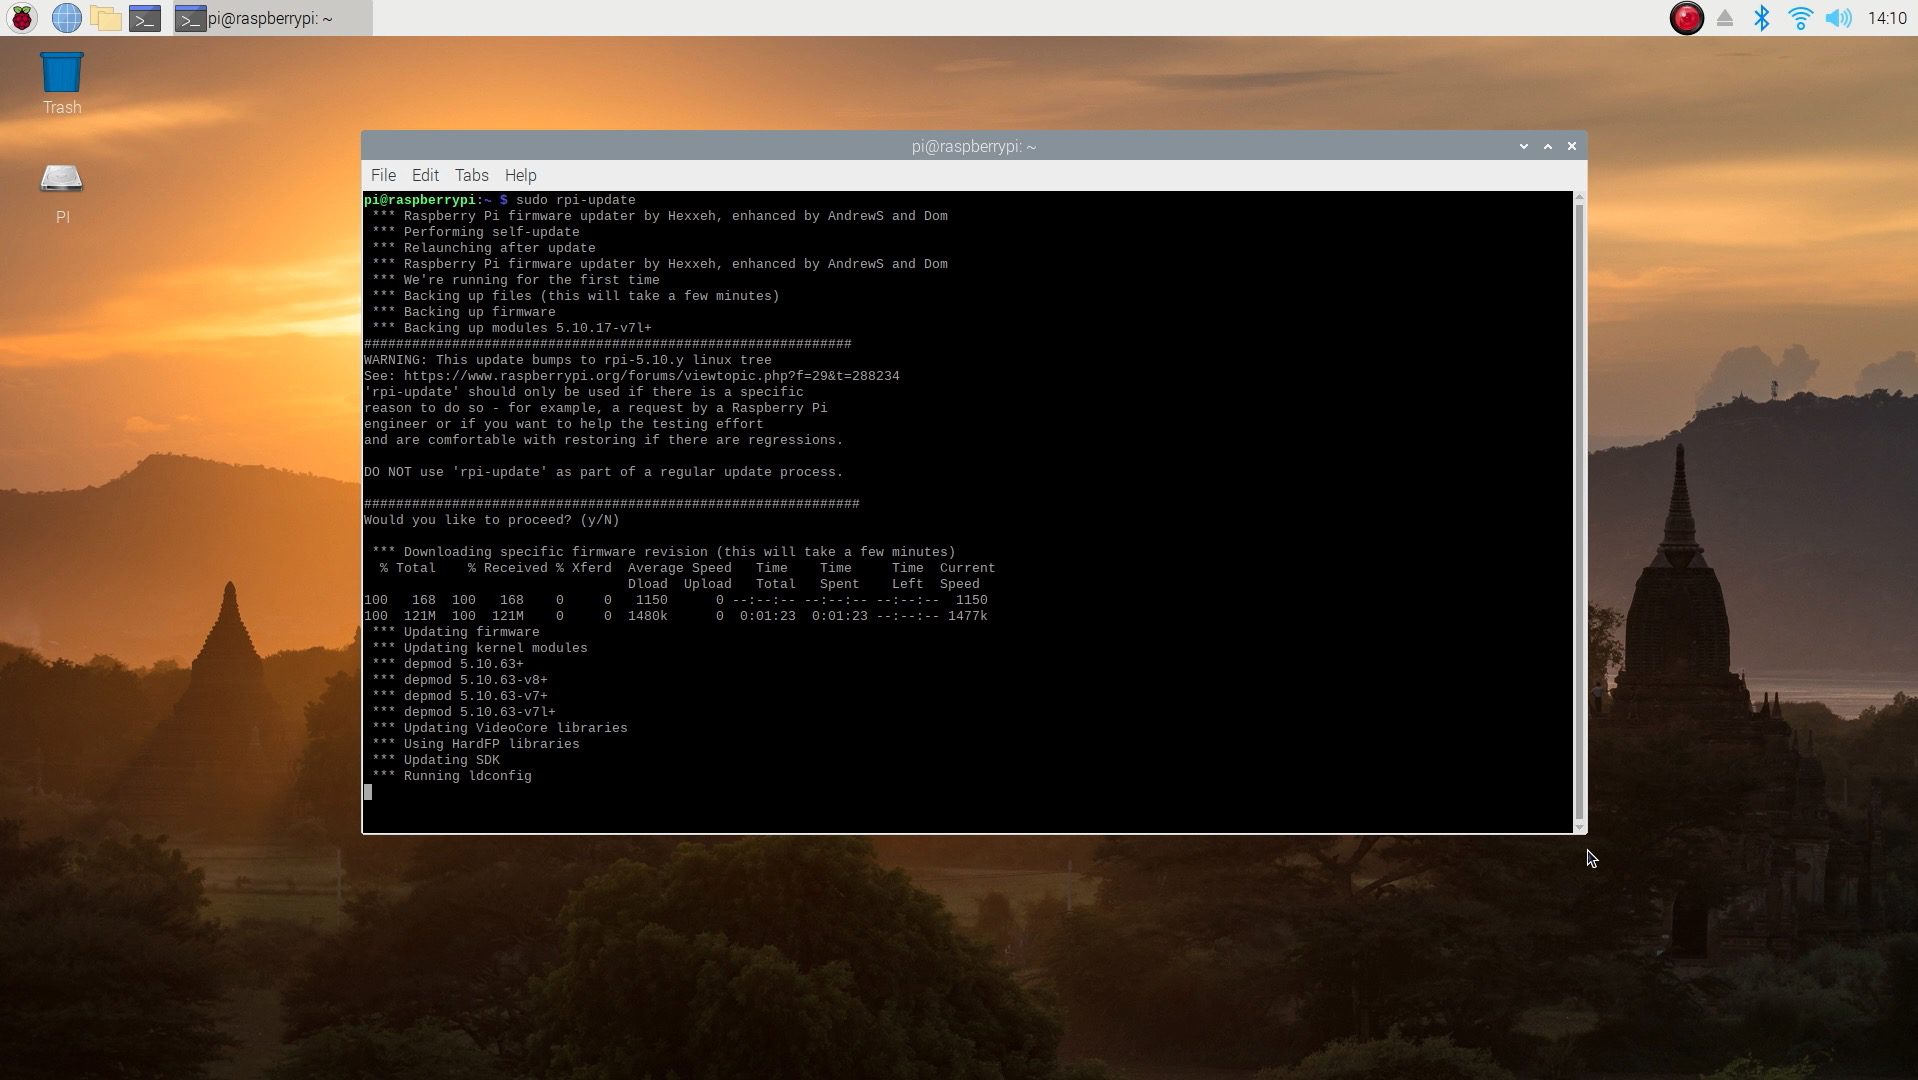
Task: Minimize the terminal using the down chevron
Action: tap(1523, 146)
